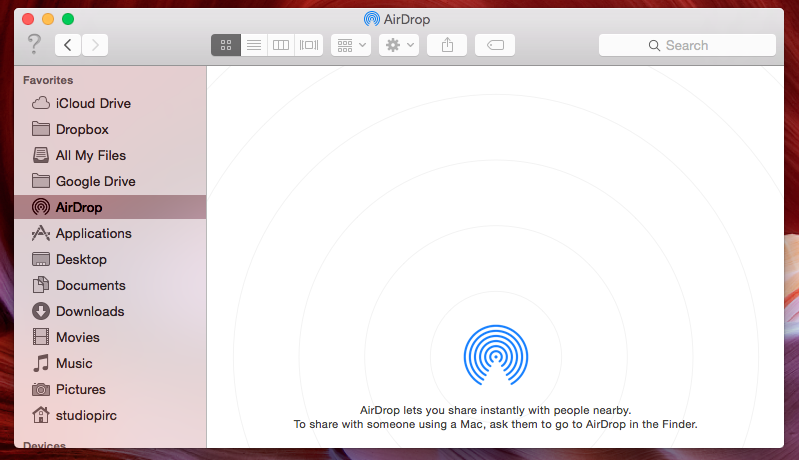This screenshot has width=799, height=460.
Task: Select All My Files
Action: 110,155
